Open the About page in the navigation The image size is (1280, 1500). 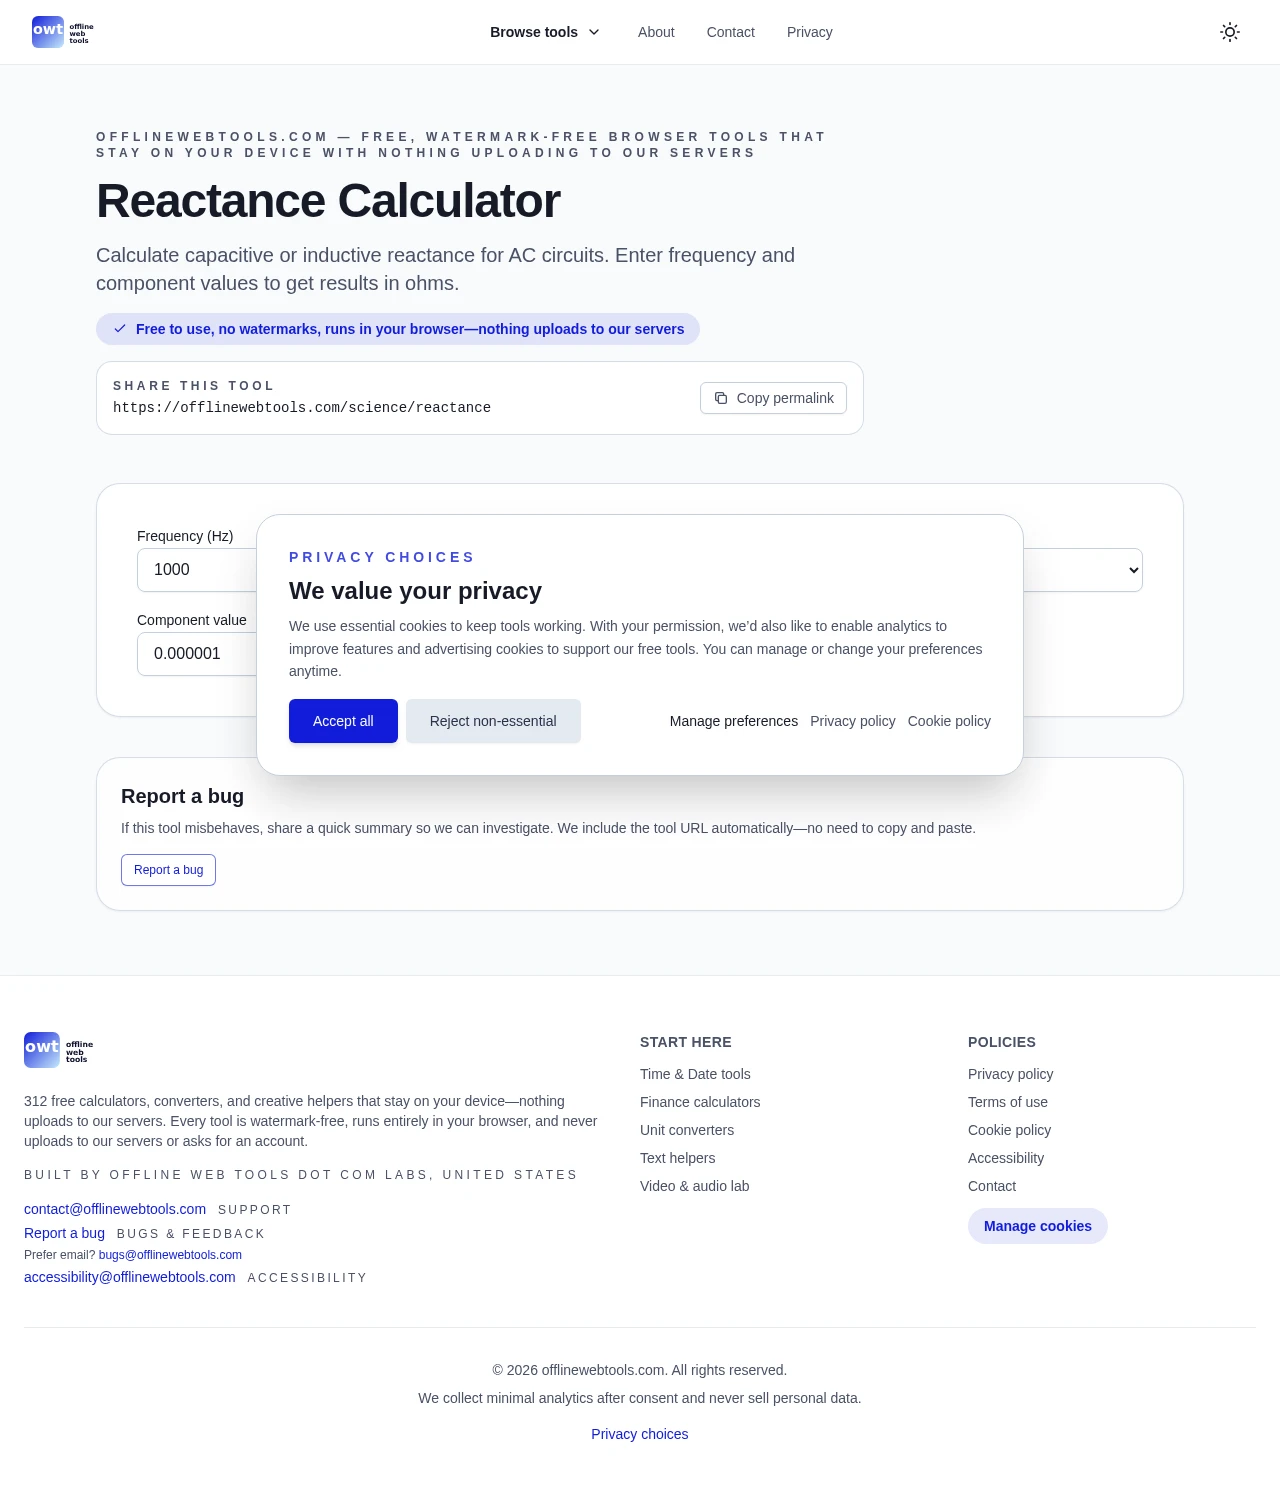point(656,32)
